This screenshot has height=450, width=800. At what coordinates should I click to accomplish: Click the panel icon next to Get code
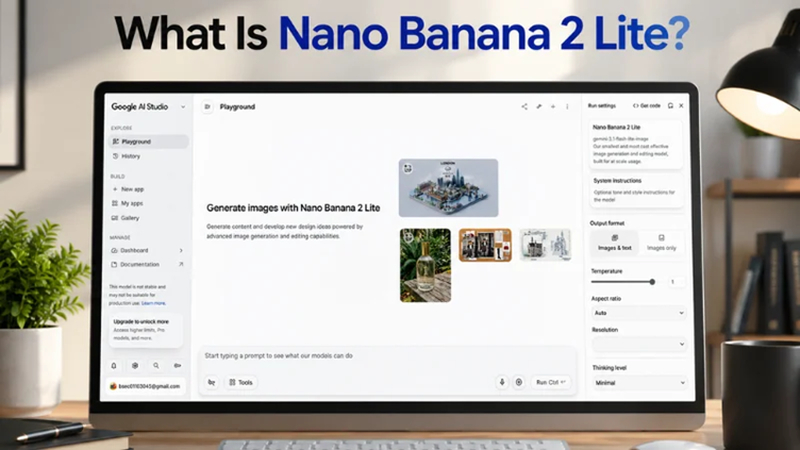(x=670, y=106)
